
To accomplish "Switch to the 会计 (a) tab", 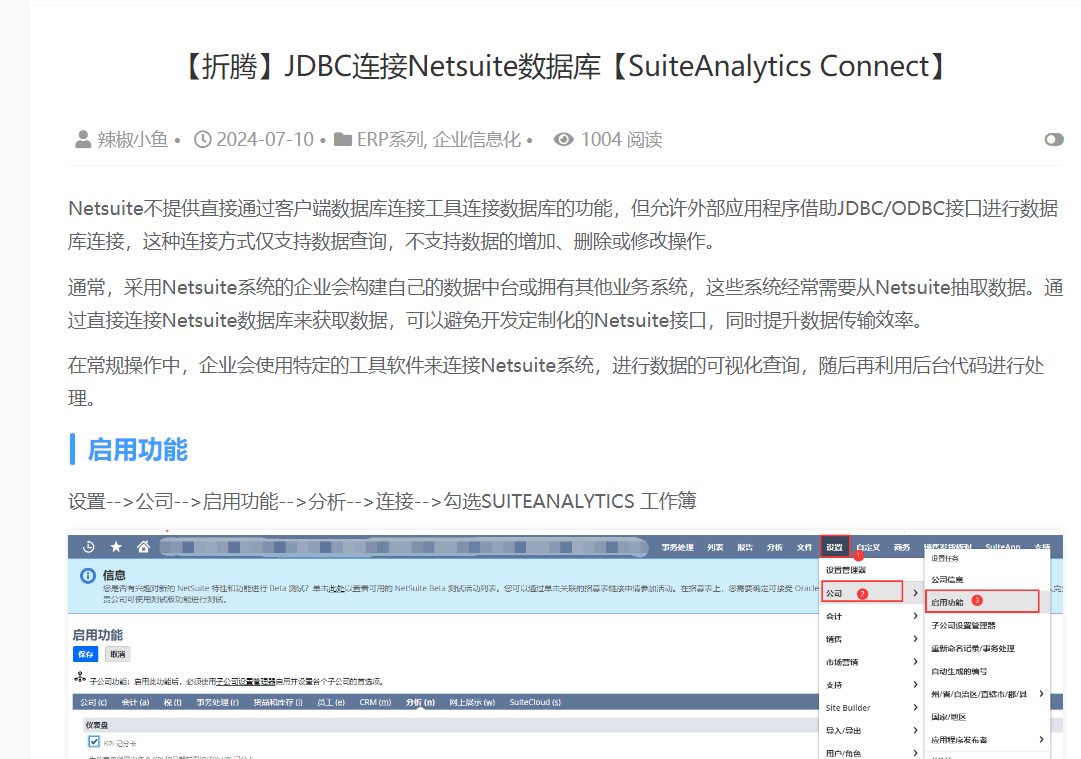I will tap(135, 702).
